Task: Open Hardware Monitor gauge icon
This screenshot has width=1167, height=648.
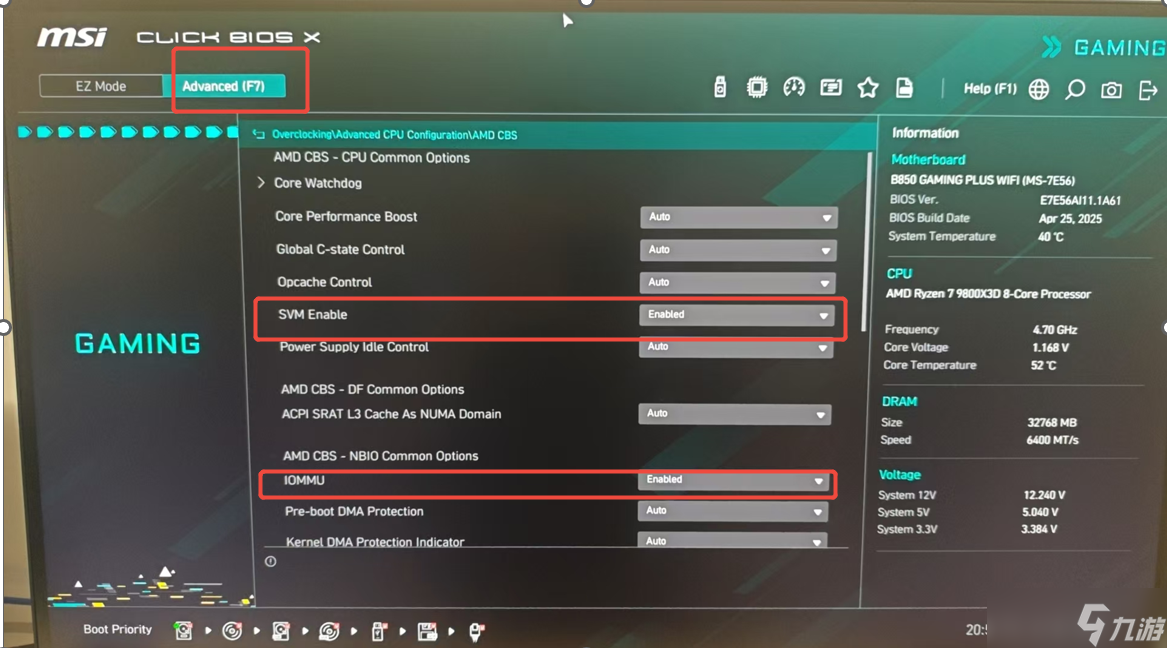Action: tap(793, 88)
